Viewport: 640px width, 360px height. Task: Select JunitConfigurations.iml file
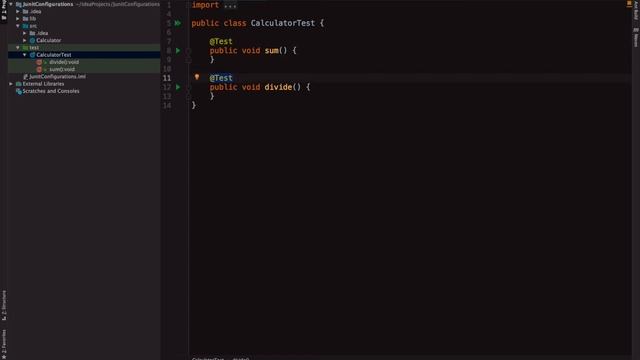tap(57, 77)
